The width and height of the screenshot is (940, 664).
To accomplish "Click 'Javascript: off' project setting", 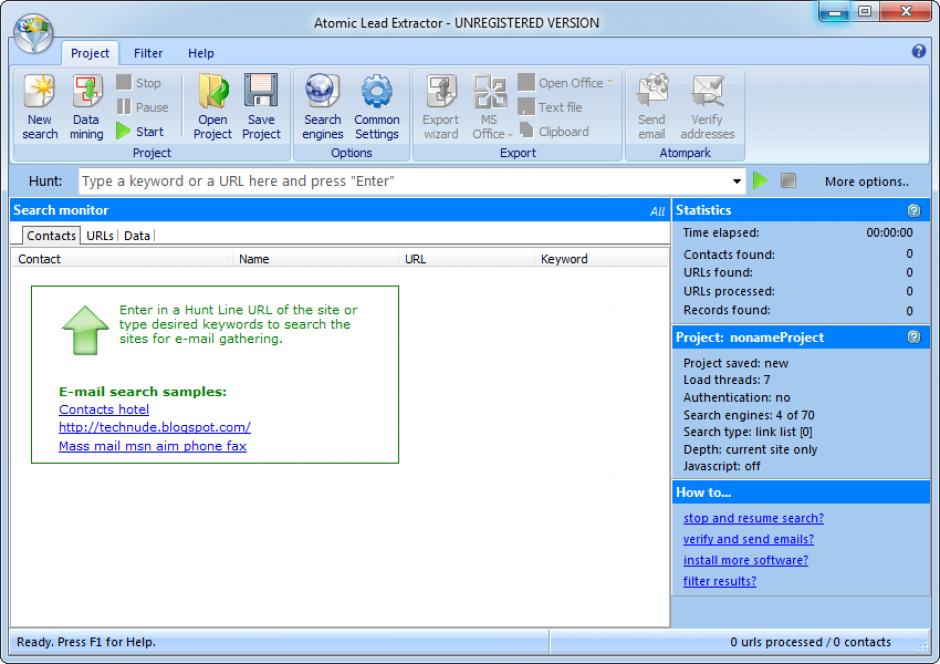I will pyautogui.click(x=722, y=466).
